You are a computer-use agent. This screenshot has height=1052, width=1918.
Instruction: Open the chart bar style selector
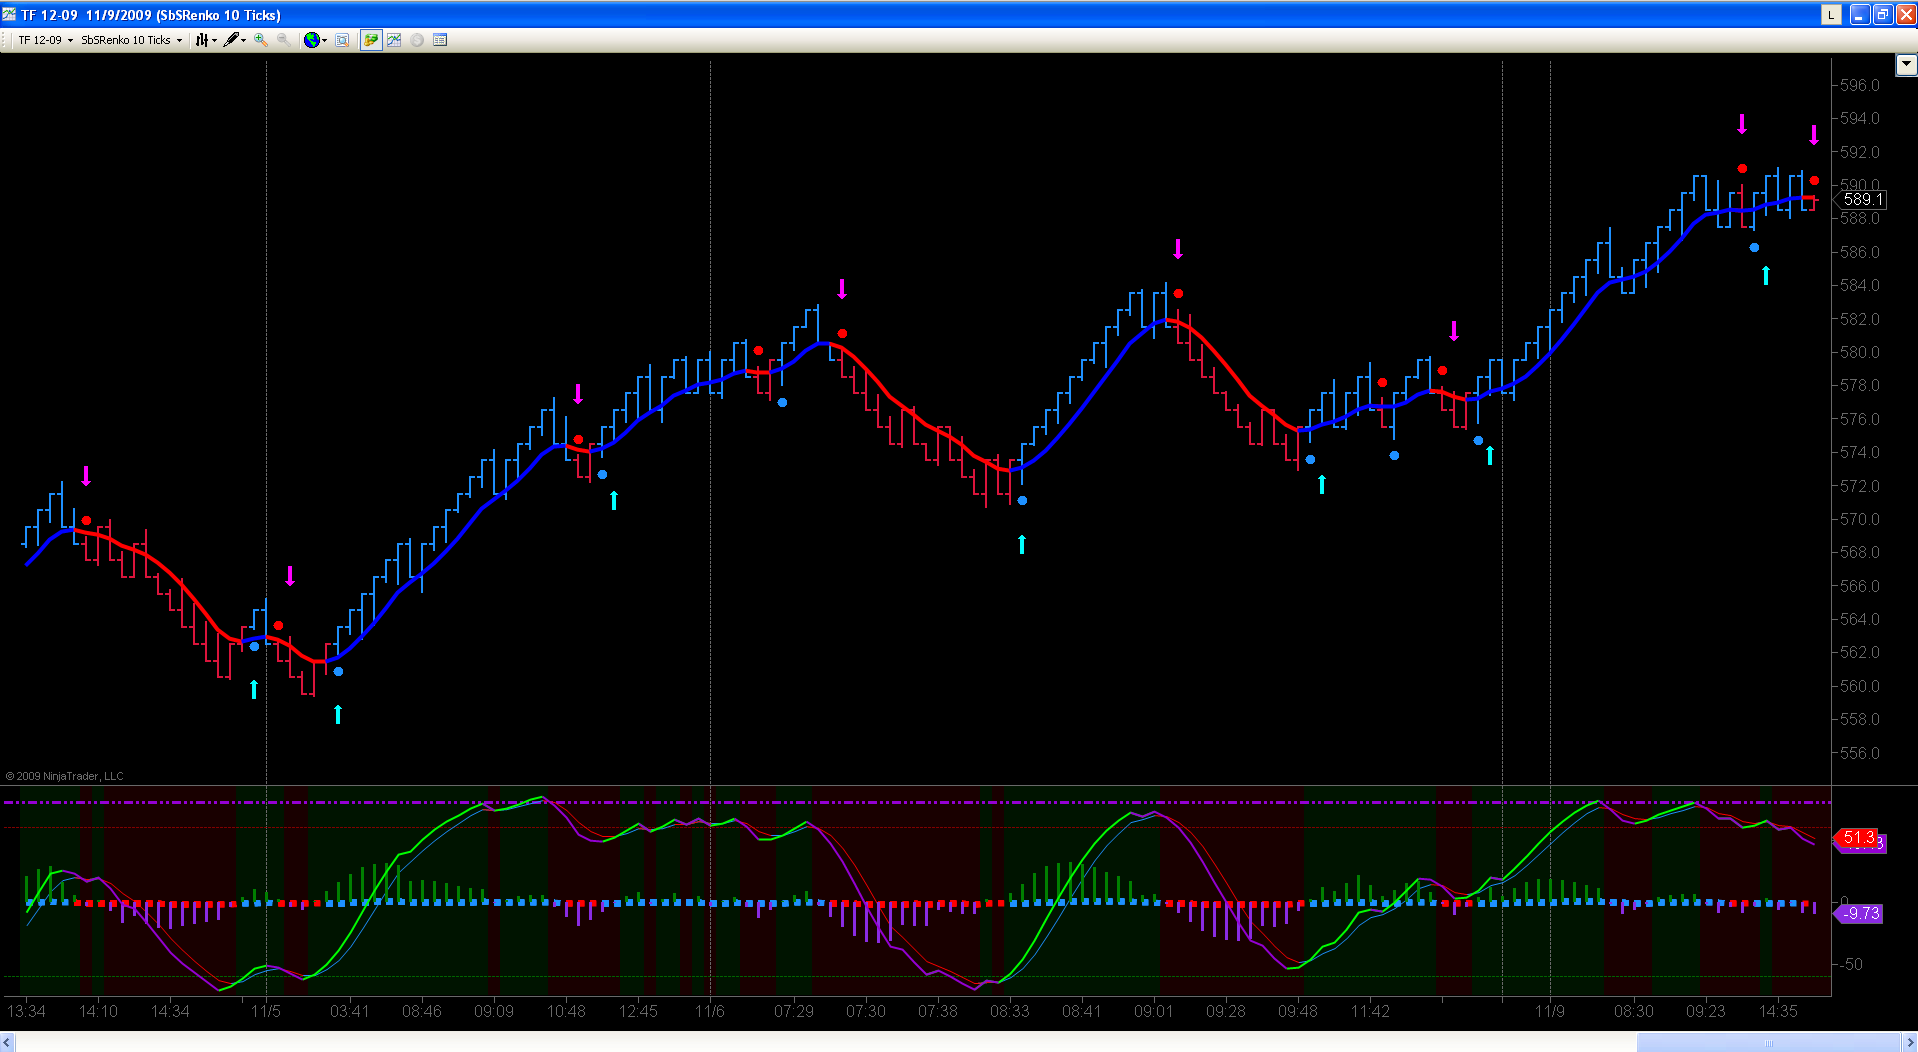pos(206,40)
